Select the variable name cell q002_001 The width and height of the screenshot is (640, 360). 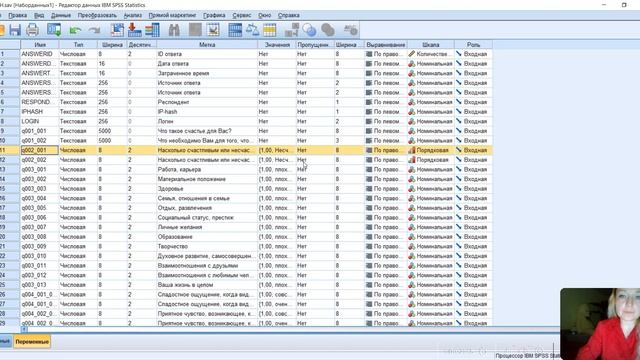coord(40,150)
